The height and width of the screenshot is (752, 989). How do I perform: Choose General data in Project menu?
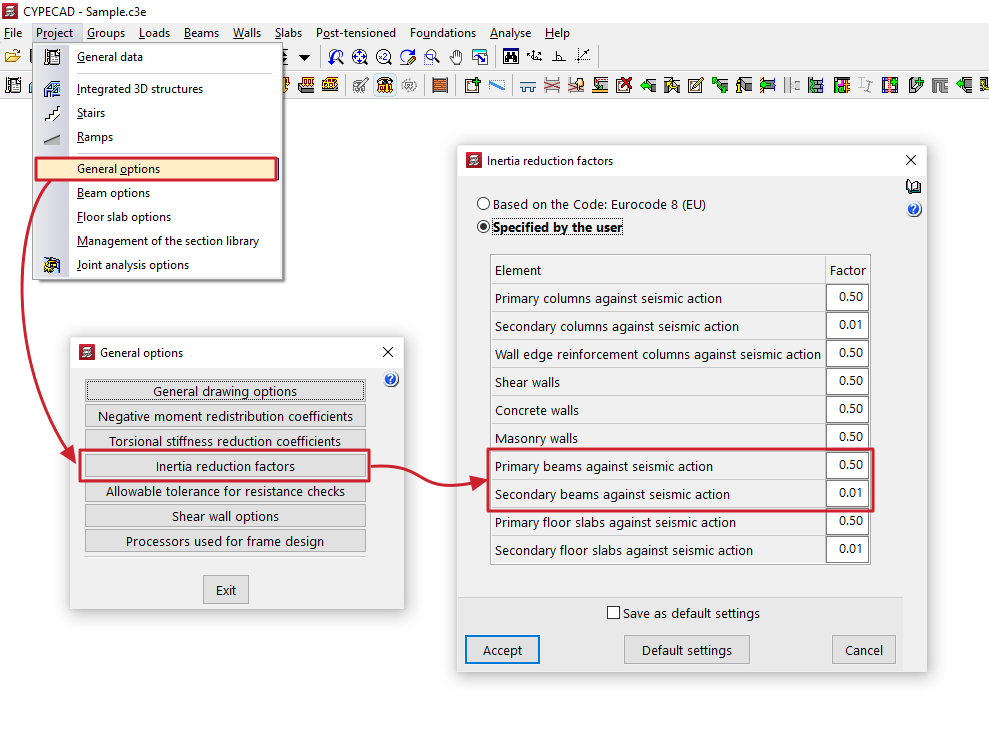click(156, 57)
